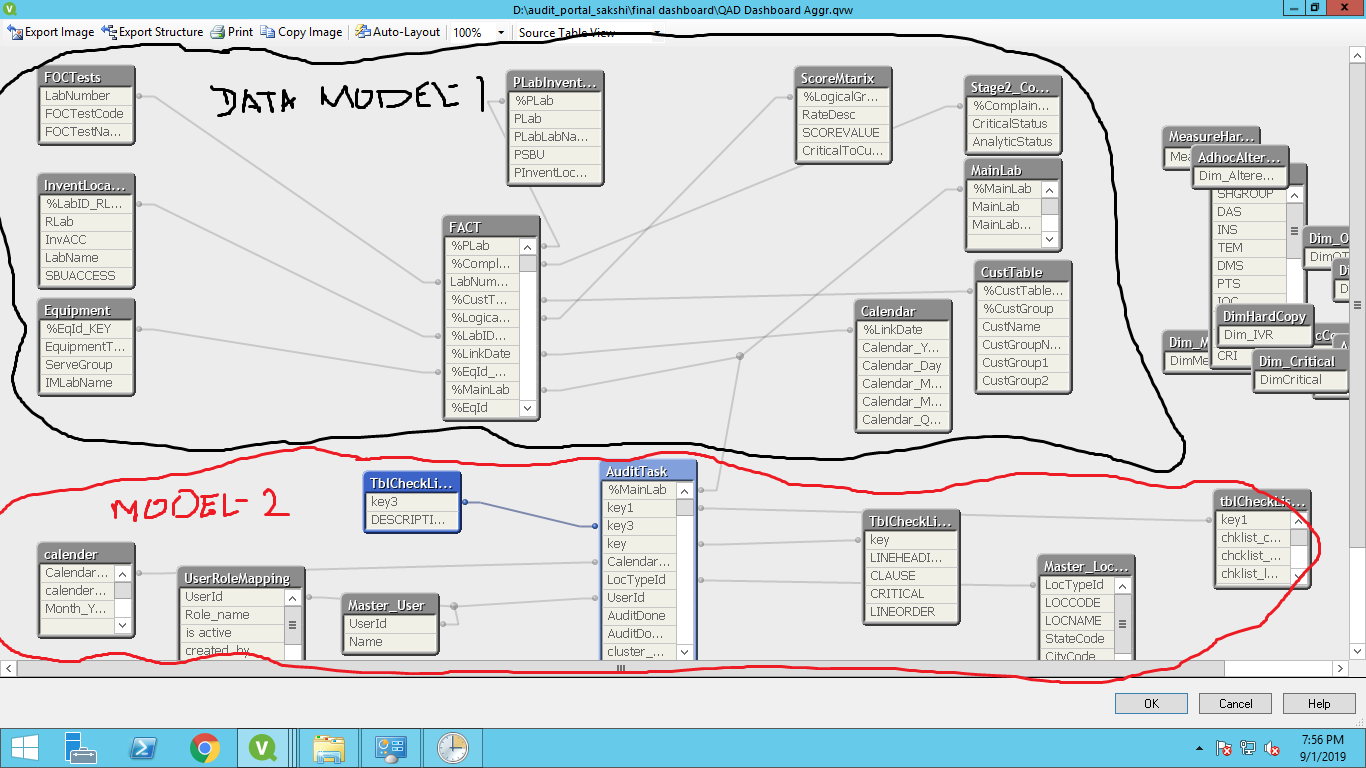Select the Equipment table header
Screen dimensions: 1366x768
point(86,309)
